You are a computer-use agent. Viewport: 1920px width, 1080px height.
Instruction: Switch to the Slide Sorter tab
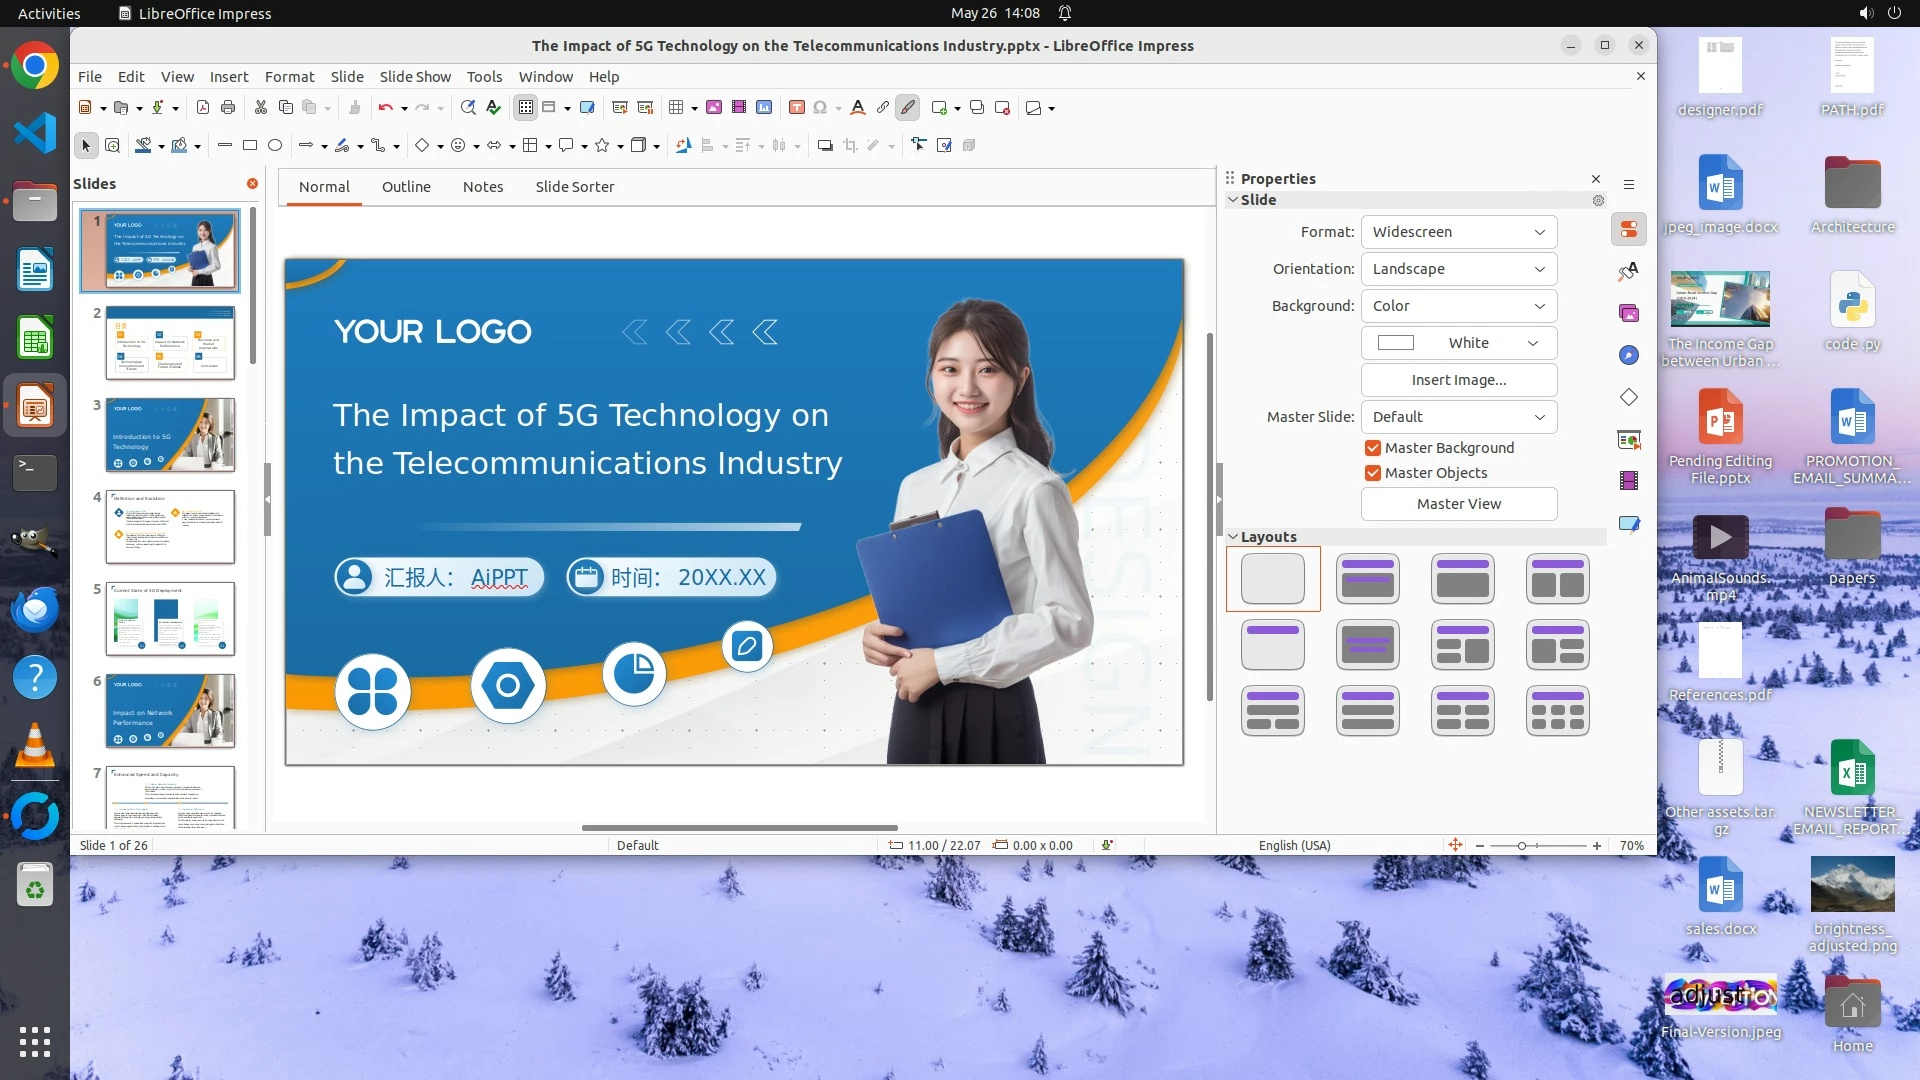pos(574,187)
